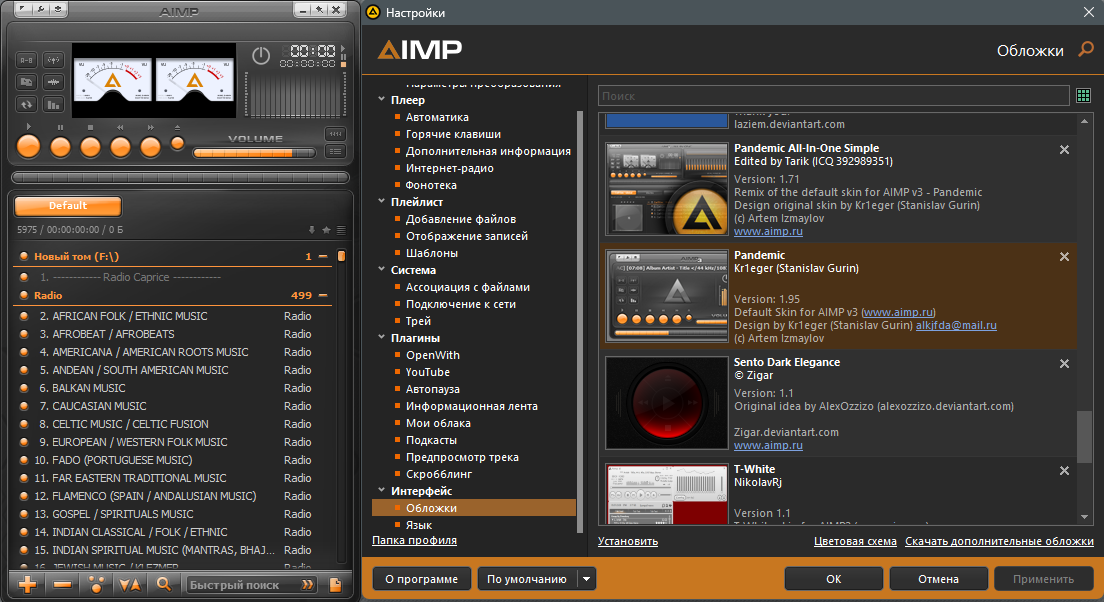
Task: Switch skins list to grid view
Action: (x=1084, y=95)
